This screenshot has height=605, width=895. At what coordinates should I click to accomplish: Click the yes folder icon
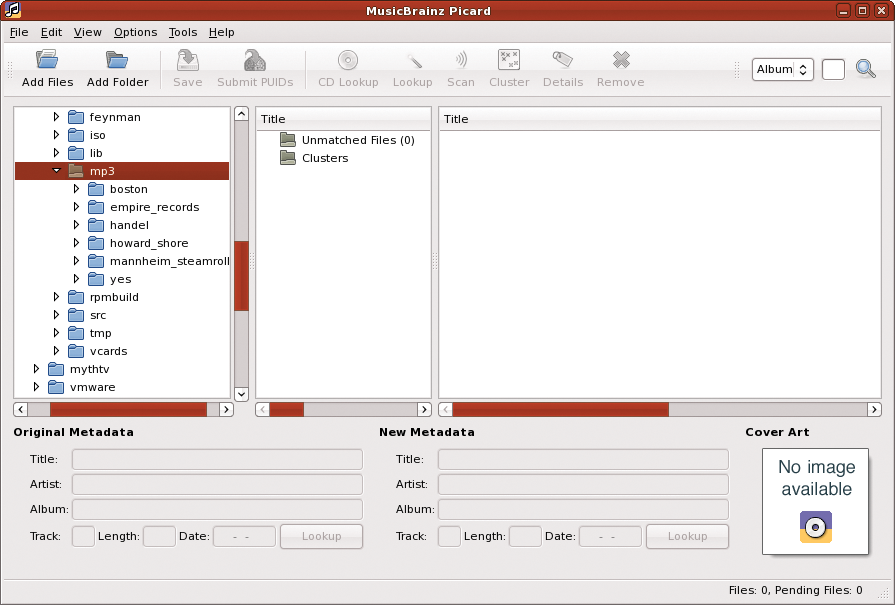click(96, 279)
